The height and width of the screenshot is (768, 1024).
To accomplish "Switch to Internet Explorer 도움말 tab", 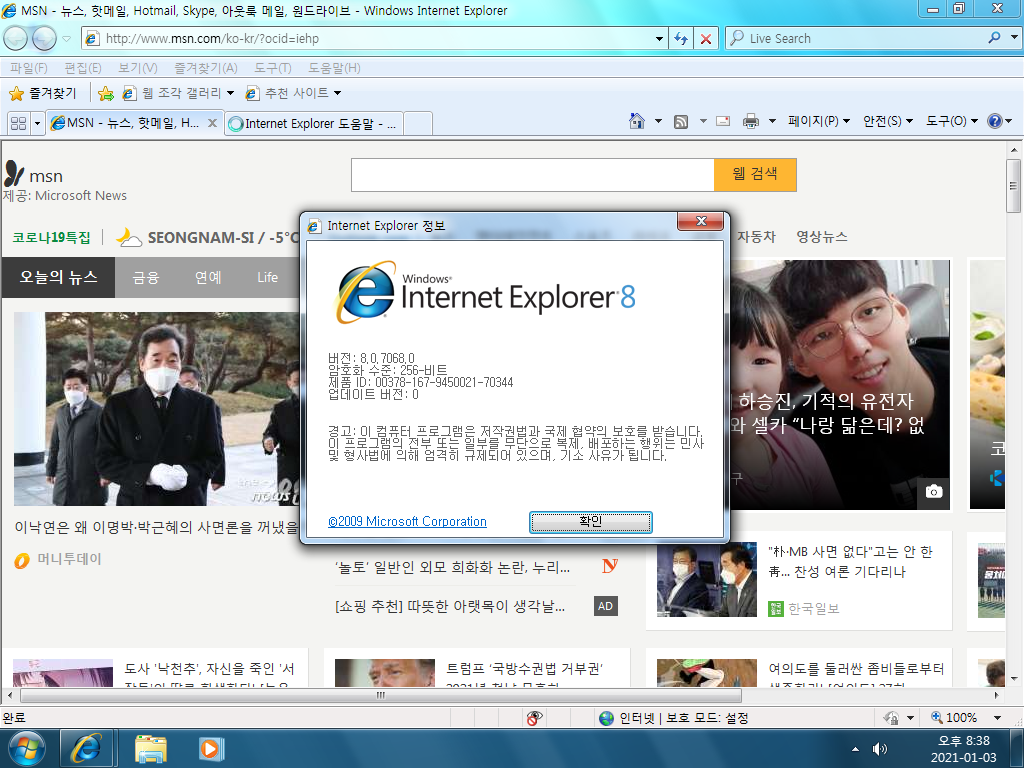I will [x=313, y=123].
